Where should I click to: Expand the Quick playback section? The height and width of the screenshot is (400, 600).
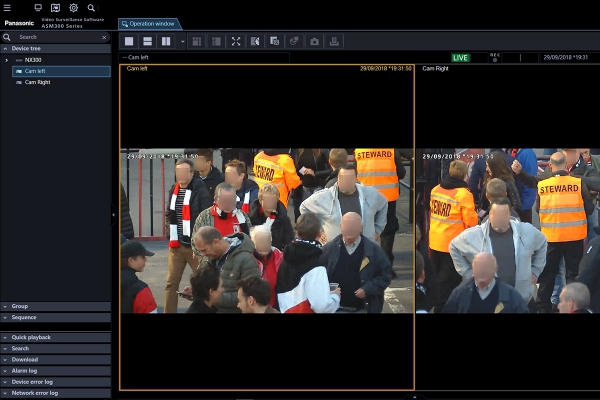[56, 337]
